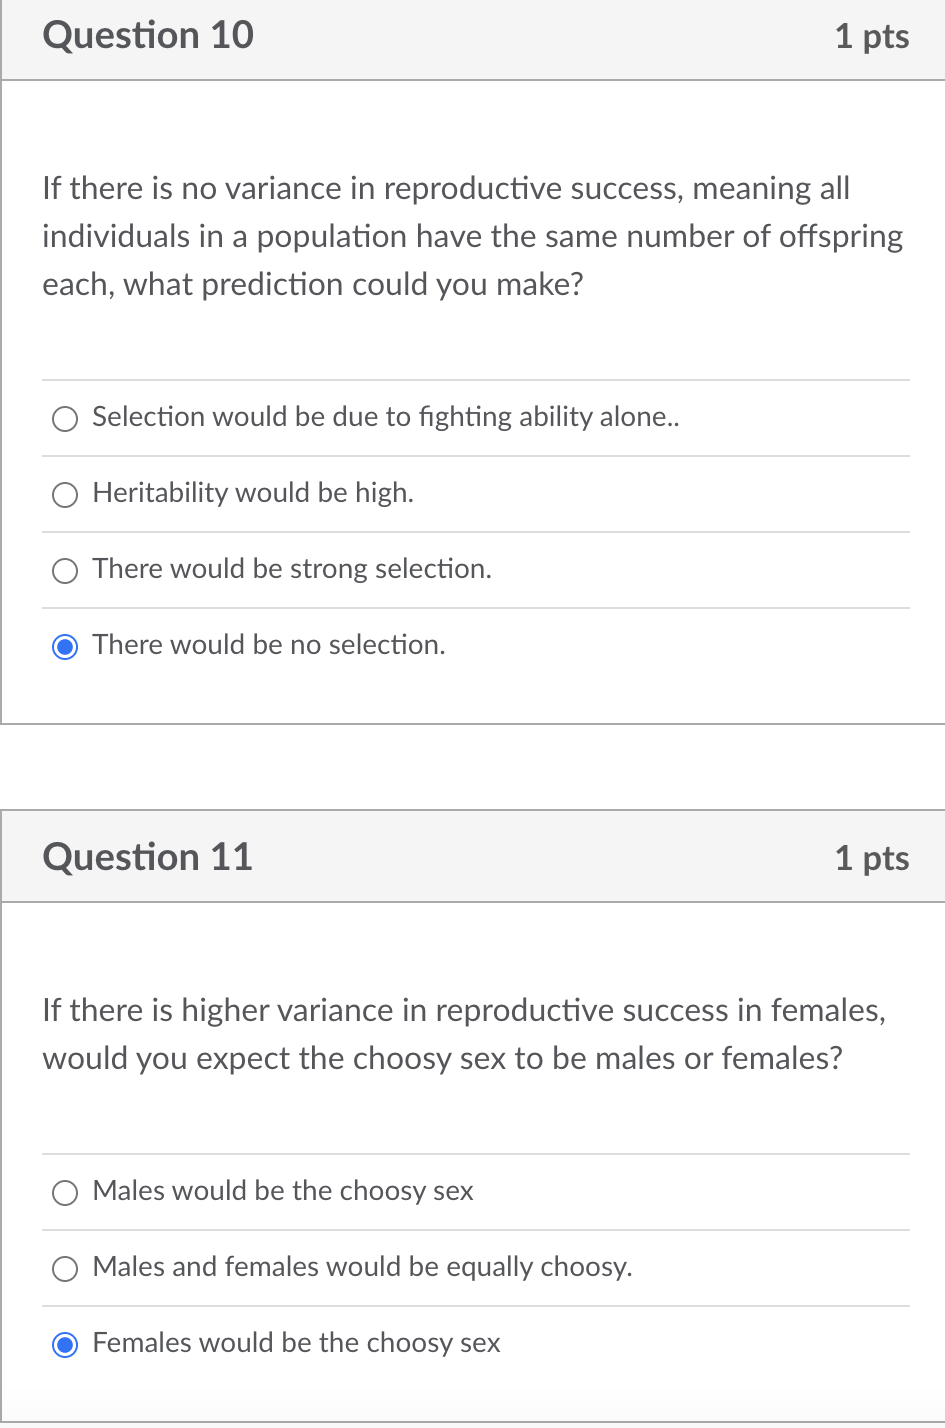Click the filled radio for 'There would be no selection.'

coord(65,647)
